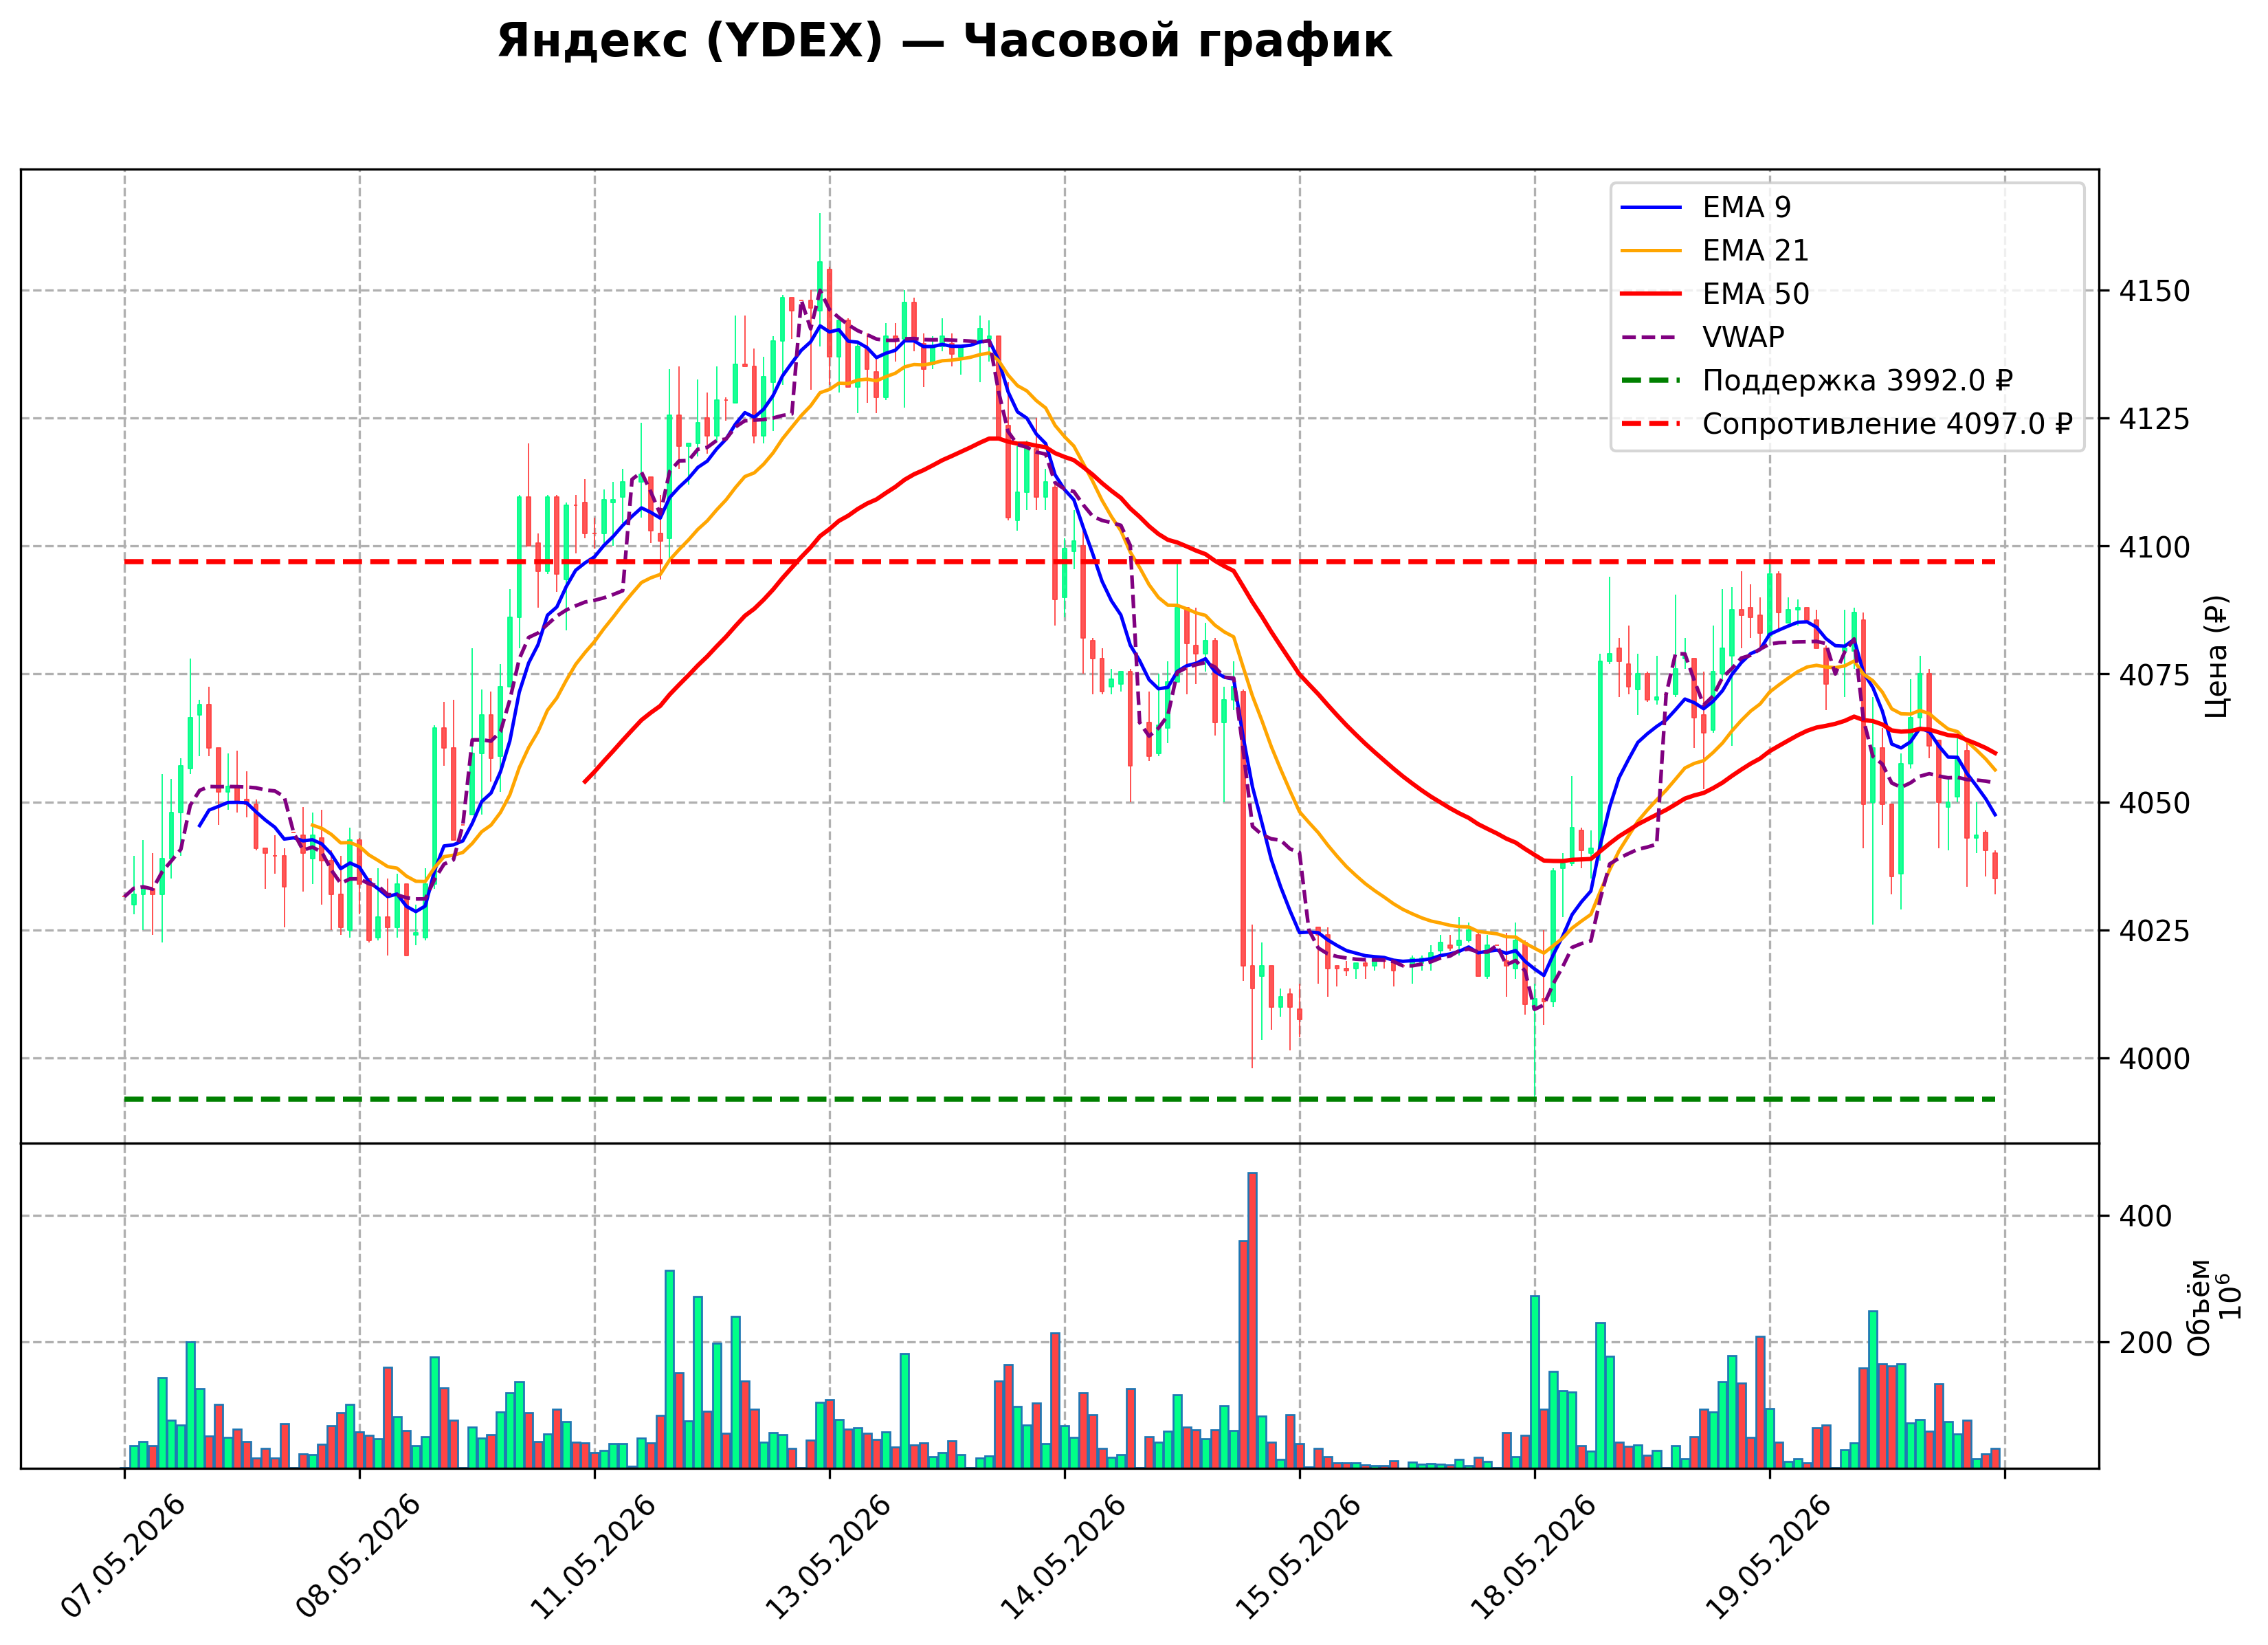The height and width of the screenshot is (1645, 2268).
Task: Click the 400 volume axis label
Action: coord(2146,1217)
